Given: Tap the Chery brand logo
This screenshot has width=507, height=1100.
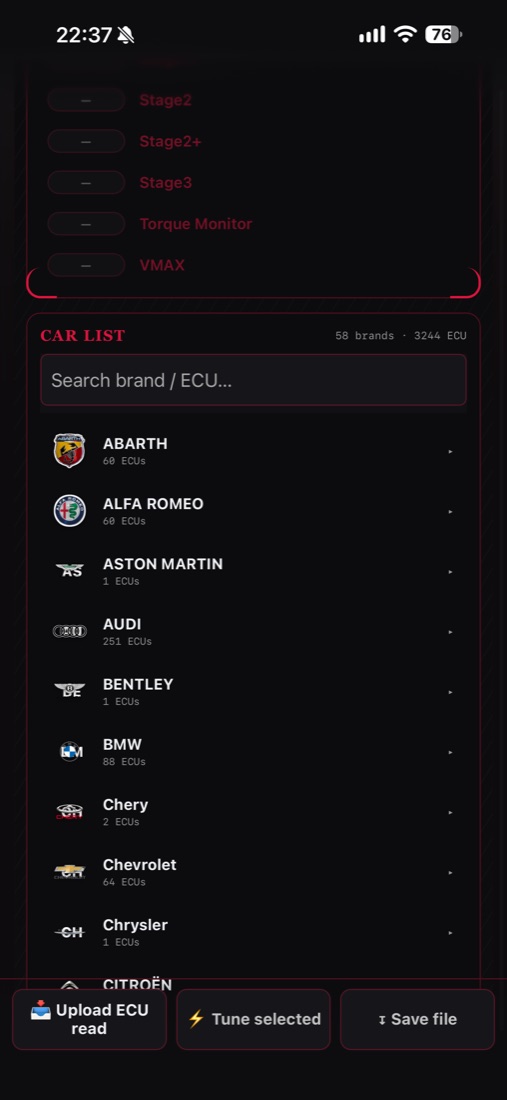Looking at the screenshot, I should (x=69, y=812).
